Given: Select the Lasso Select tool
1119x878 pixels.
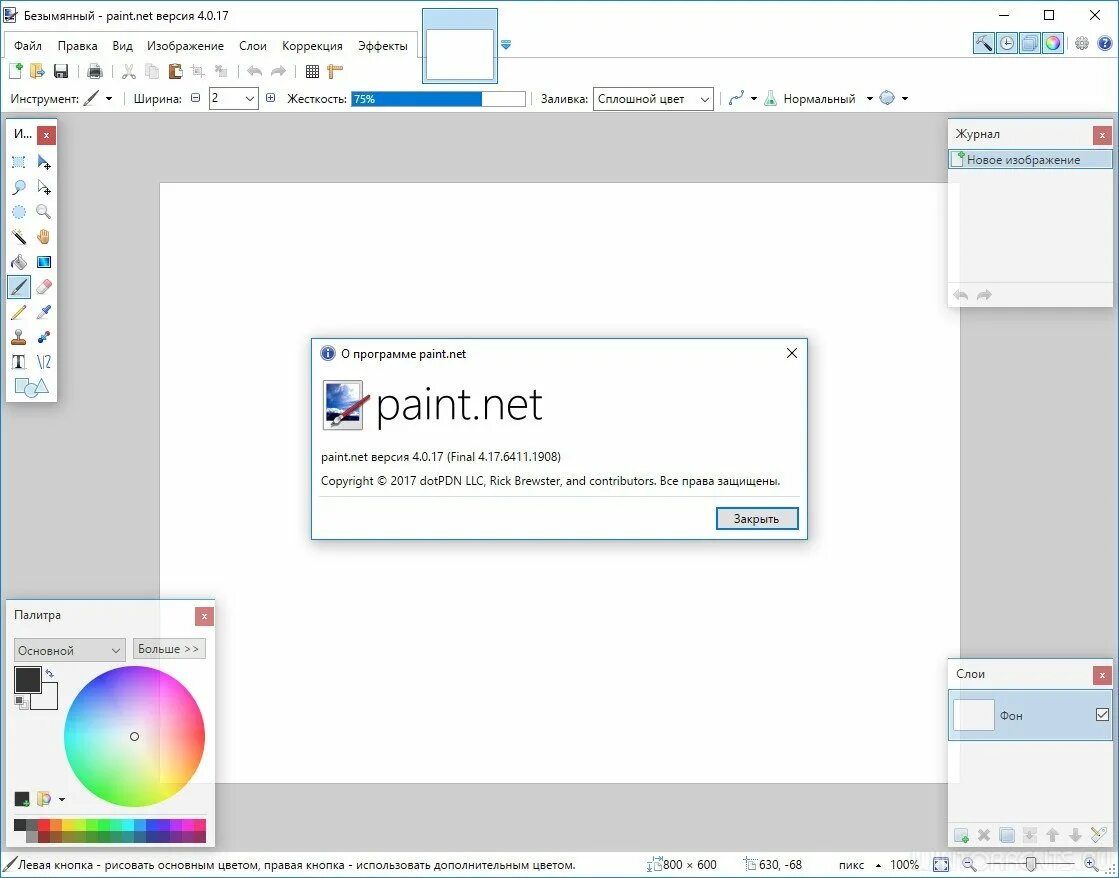Looking at the screenshot, I should pyautogui.click(x=19, y=187).
